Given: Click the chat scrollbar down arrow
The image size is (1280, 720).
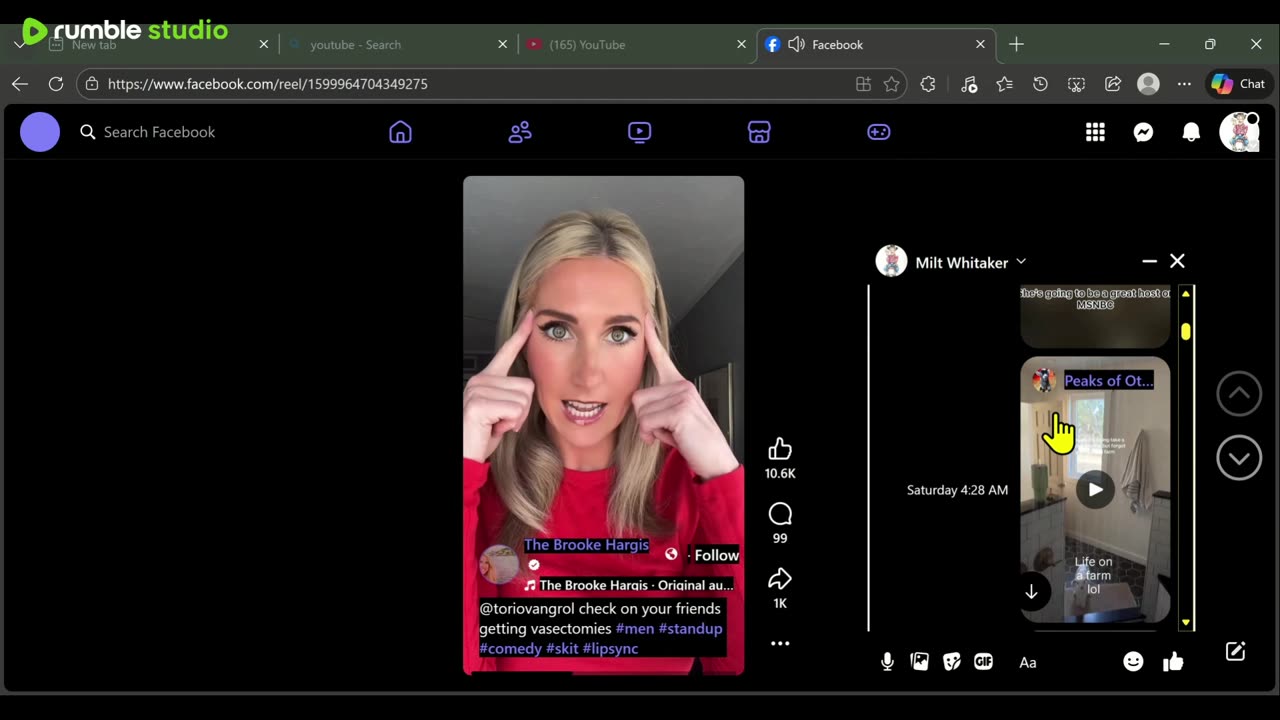Looking at the screenshot, I should 1186,623.
